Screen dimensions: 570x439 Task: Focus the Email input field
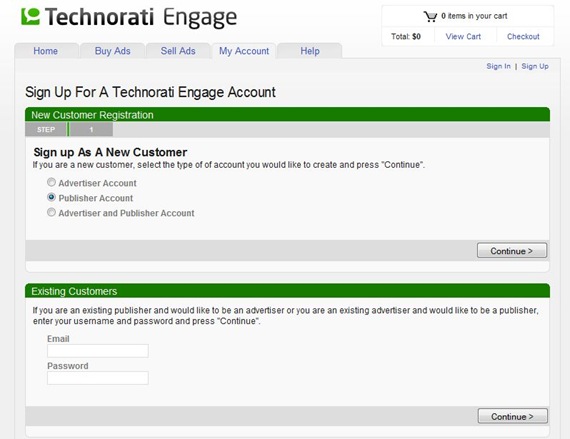tap(98, 351)
